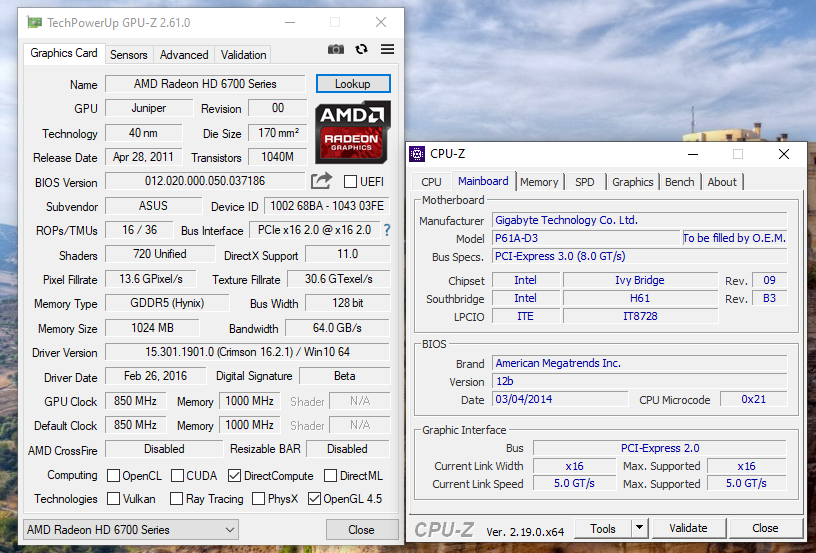This screenshot has height=553, width=816.
Task: Click the AMD Radeon Graphics logo
Action: tap(352, 132)
